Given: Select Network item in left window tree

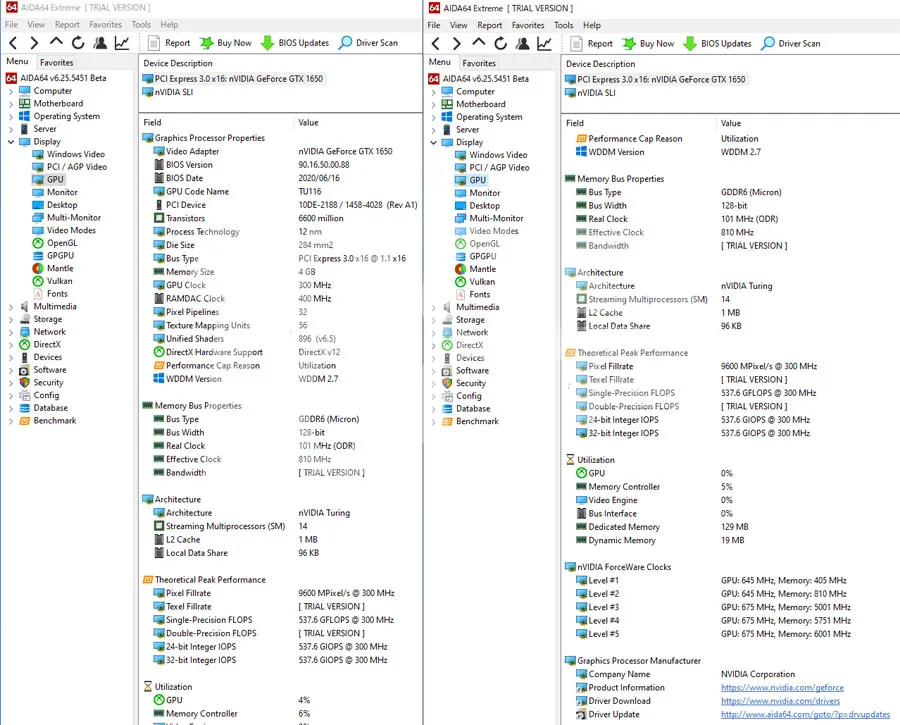Looking at the screenshot, I should [x=42, y=332].
